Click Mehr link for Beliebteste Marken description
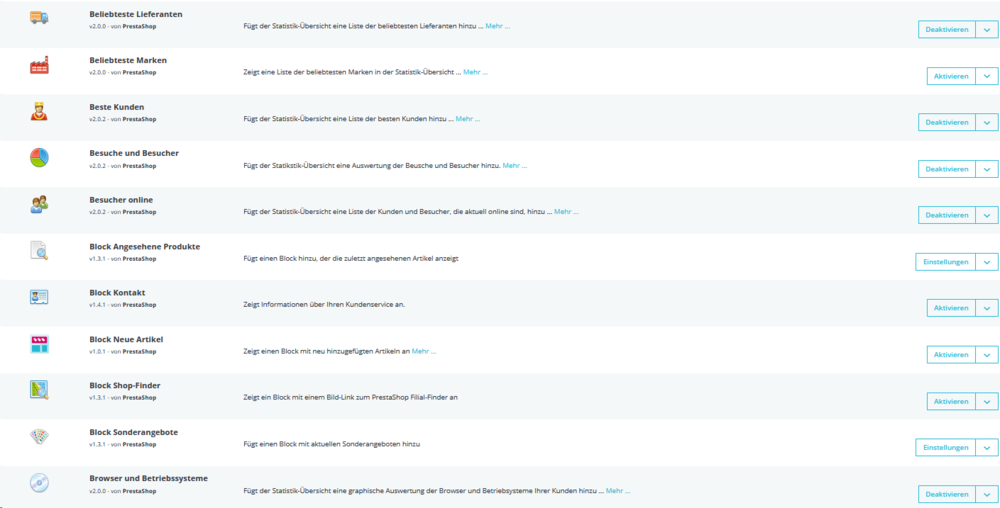The width and height of the screenshot is (1000, 508). point(475,72)
